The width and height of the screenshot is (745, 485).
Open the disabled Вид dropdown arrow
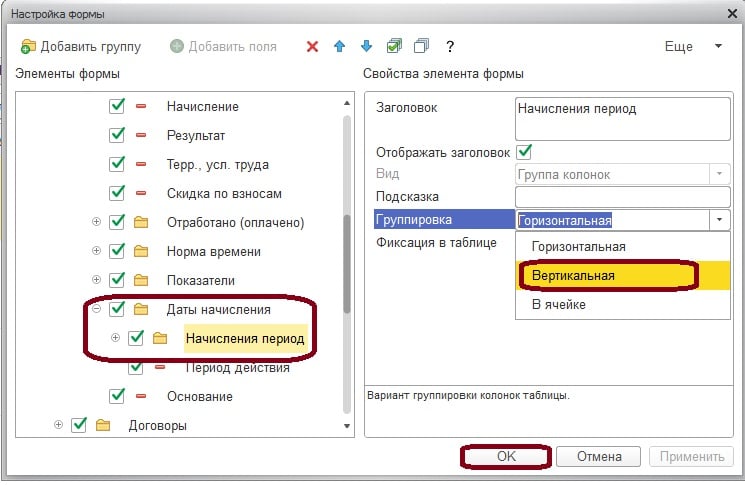point(720,174)
